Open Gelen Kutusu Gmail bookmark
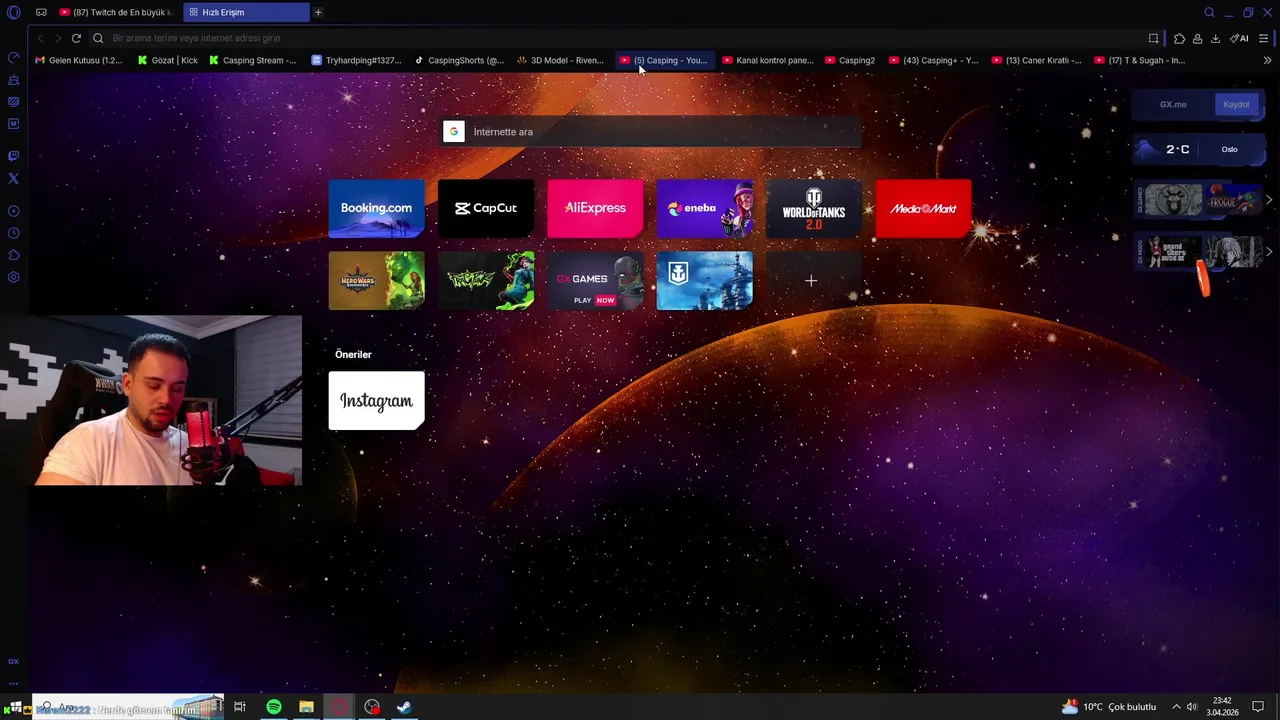Image resolution: width=1280 pixels, height=720 pixels. tap(79, 60)
